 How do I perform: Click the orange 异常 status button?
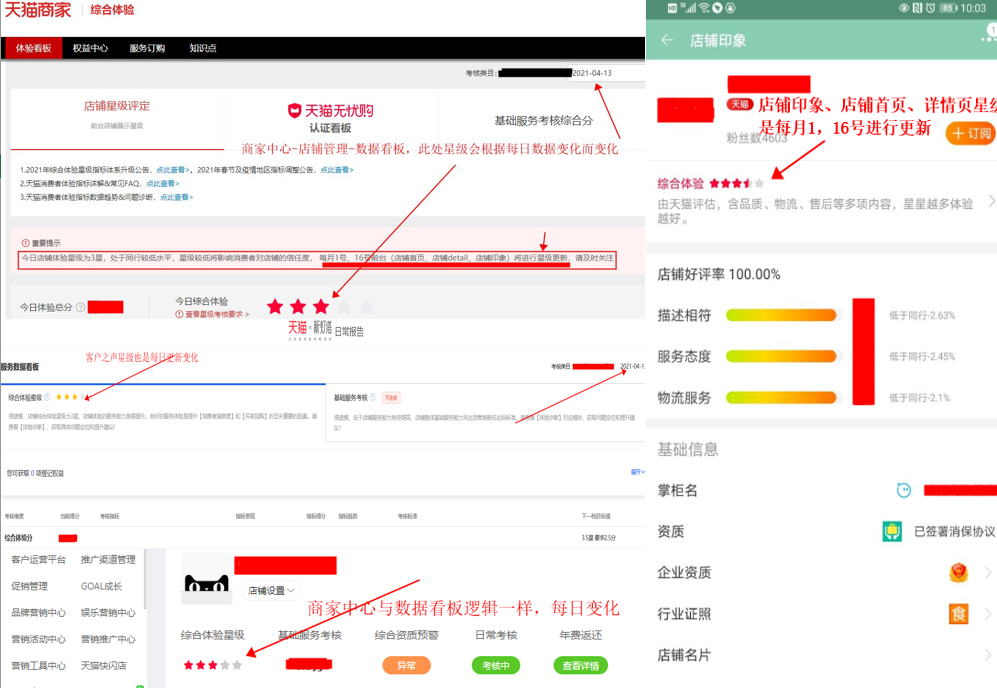click(405, 665)
